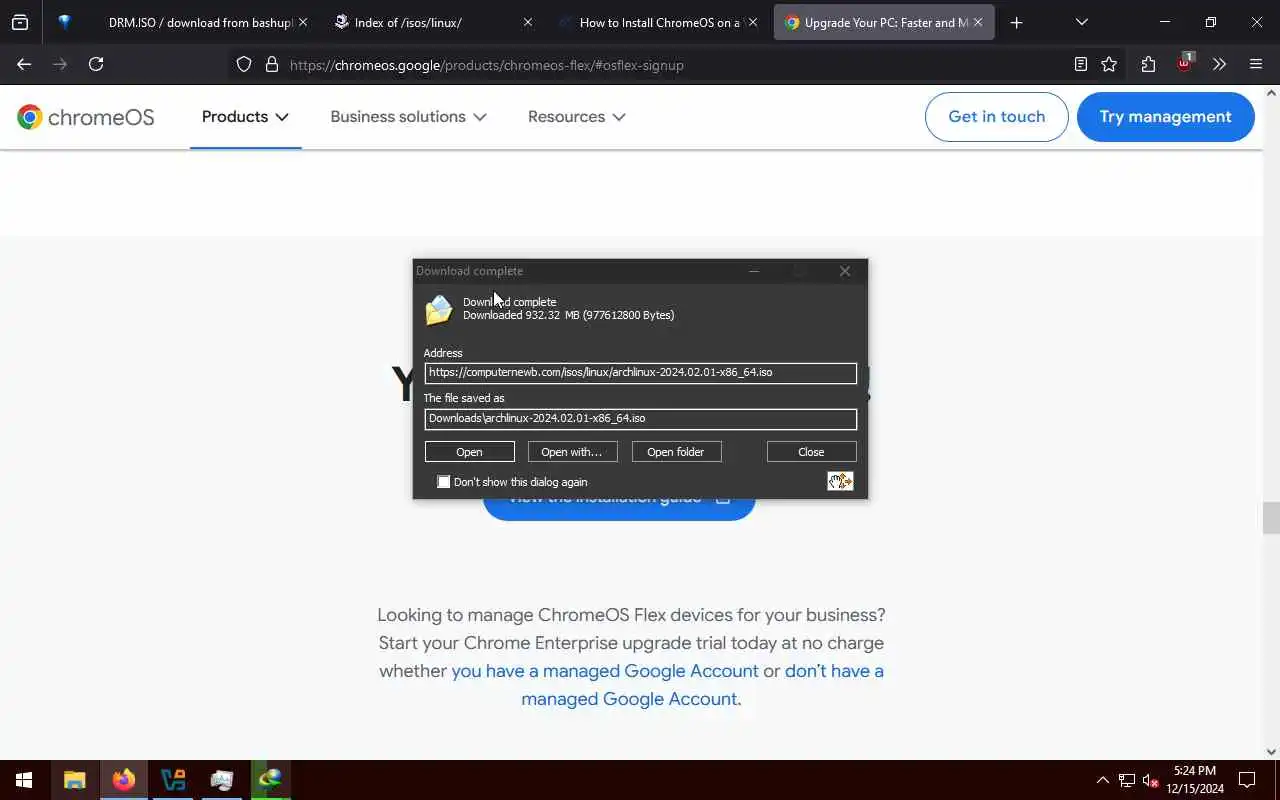Click the chromeOS logo
This screenshot has height=800, width=1280.
[86, 117]
